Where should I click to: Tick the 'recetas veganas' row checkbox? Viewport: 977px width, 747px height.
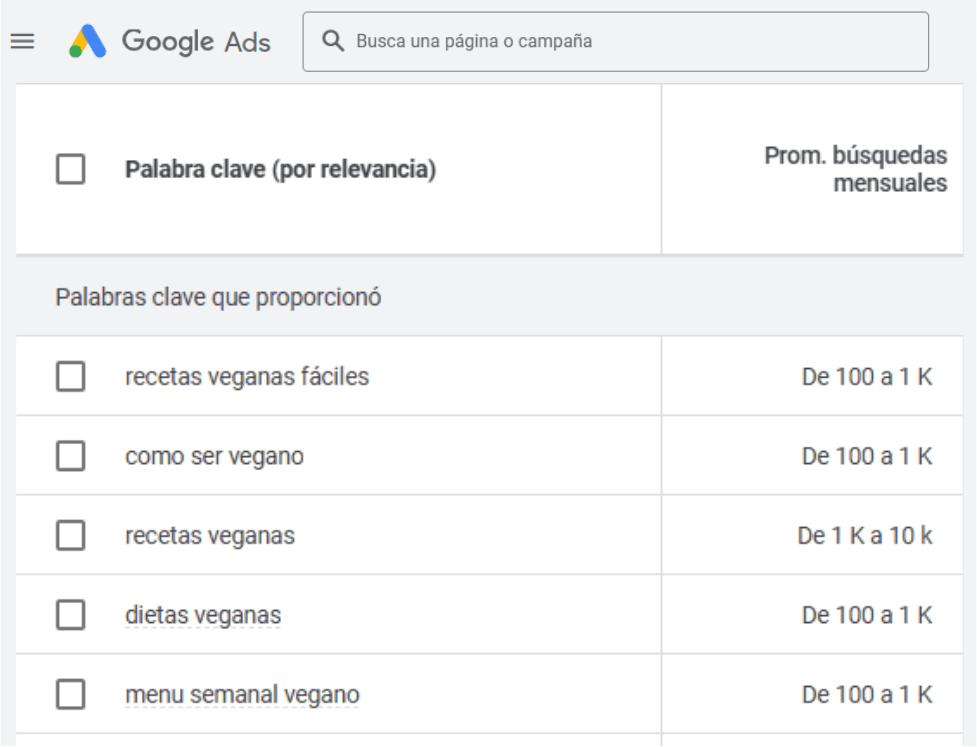[x=71, y=535]
